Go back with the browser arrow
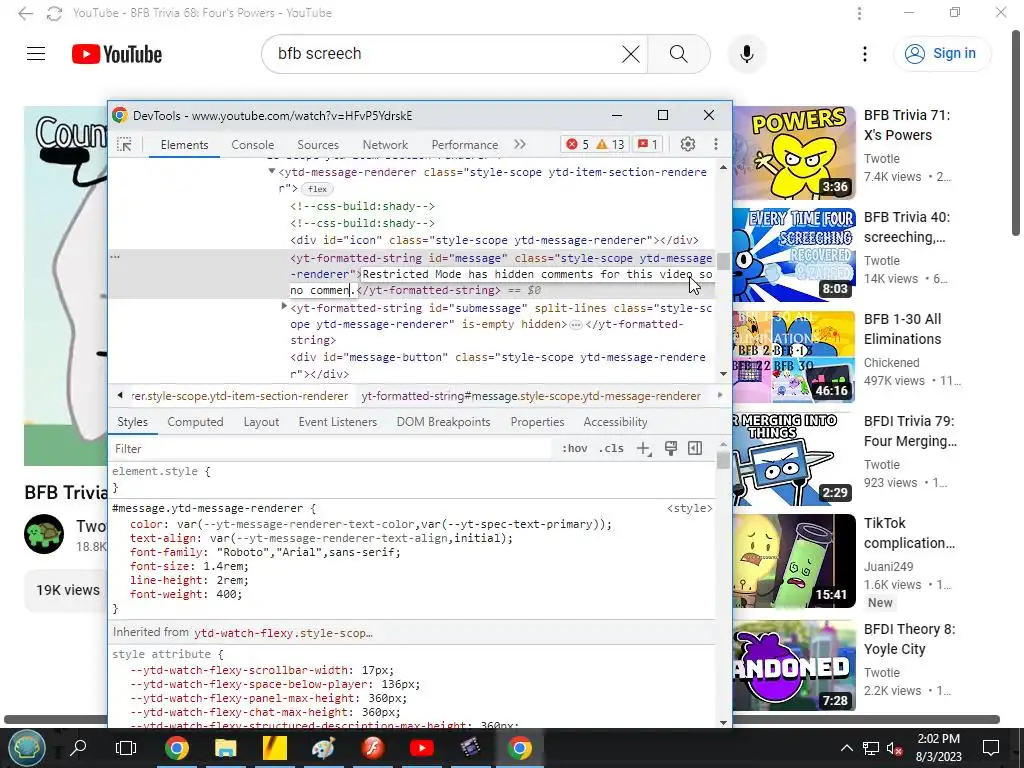Screen dimensions: 1024x768 (x=25, y=13)
